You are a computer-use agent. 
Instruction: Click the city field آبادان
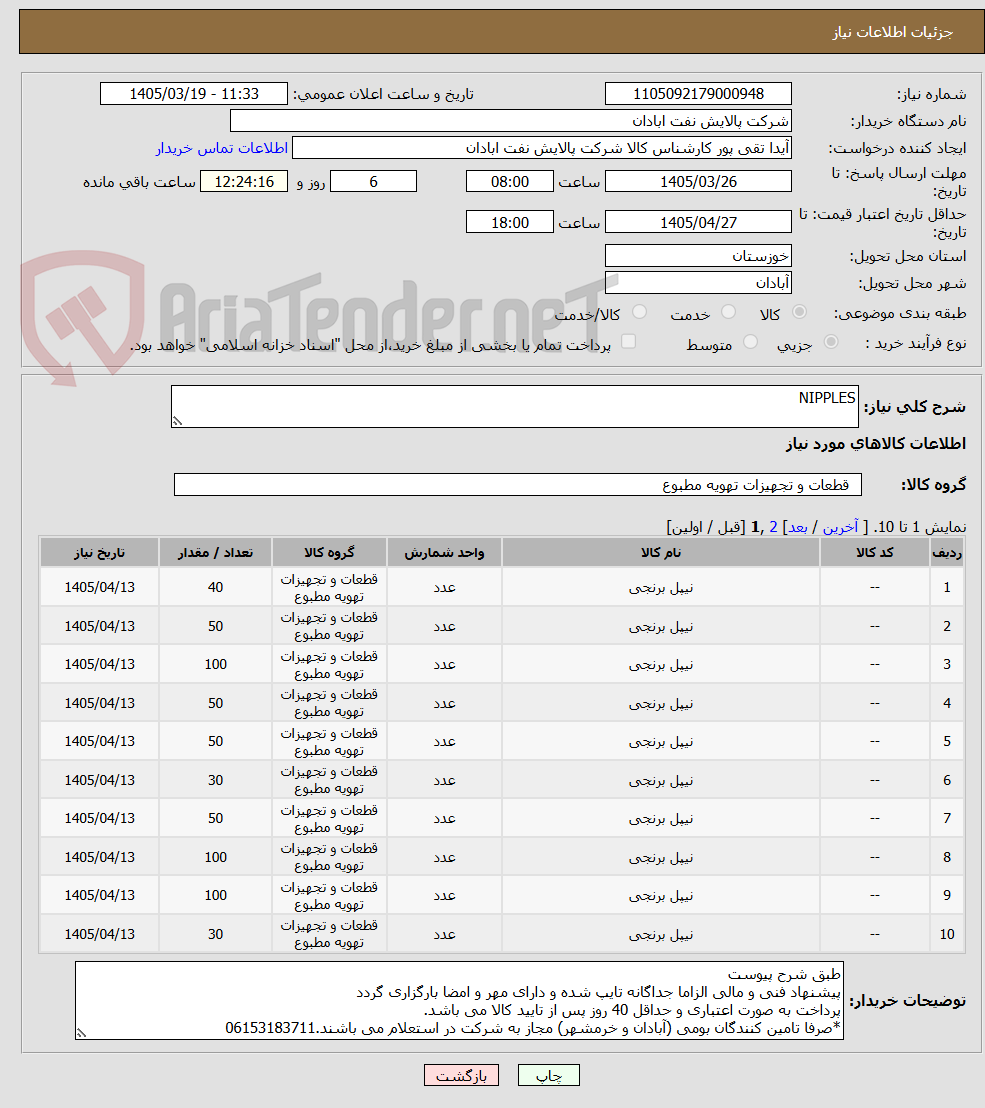point(698,283)
